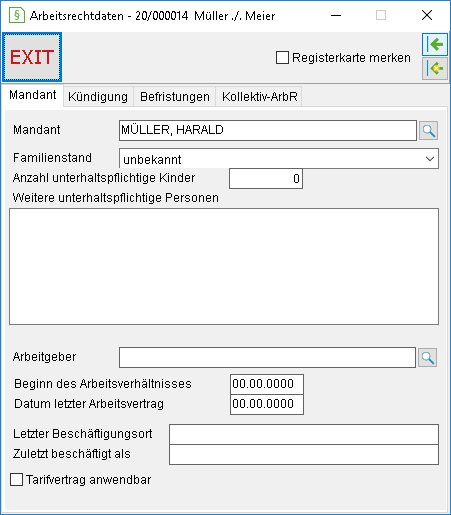The height and width of the screenshot is (515, 451).
Task: Click the magnifier icon next to Arbeitgeber field
Action: [x=428, y=358]
